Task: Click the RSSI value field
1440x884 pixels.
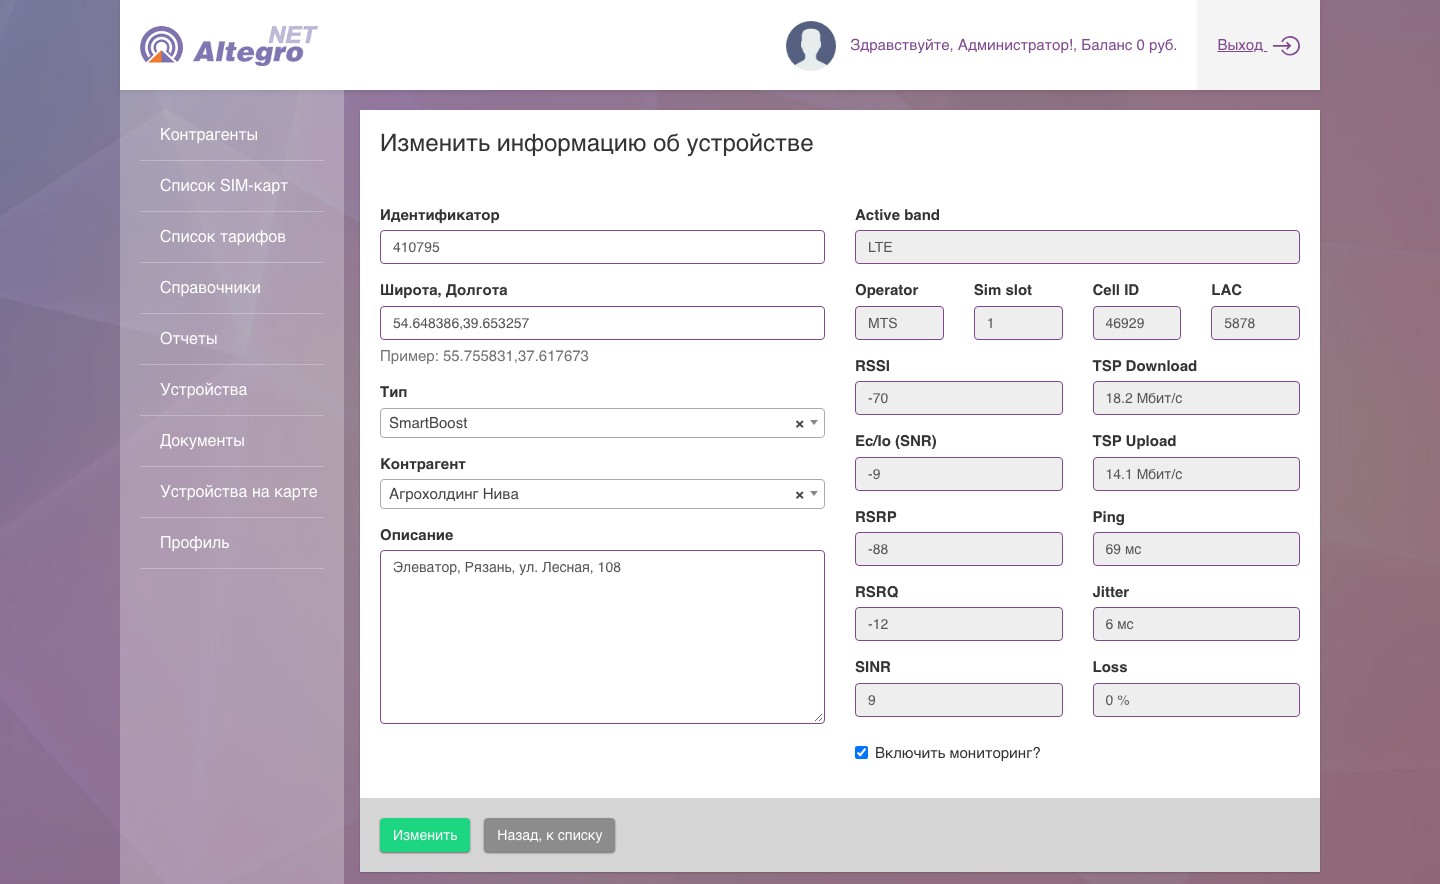Action: coord(959,398)
